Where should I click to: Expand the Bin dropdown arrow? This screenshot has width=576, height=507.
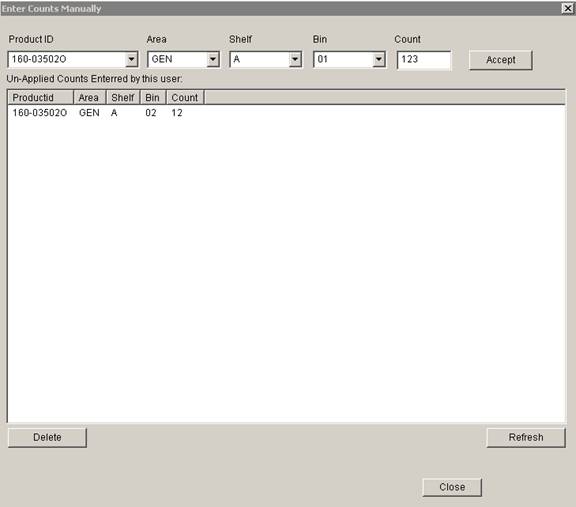(x=378, y=59)
